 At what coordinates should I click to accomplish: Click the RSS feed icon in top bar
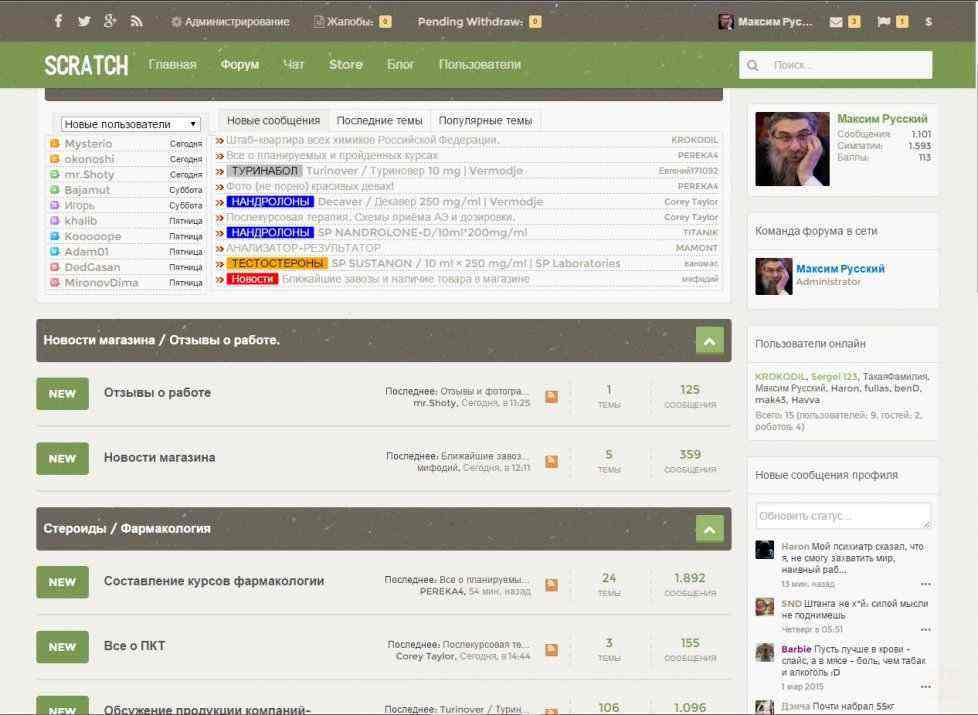(x=136, y=21)
